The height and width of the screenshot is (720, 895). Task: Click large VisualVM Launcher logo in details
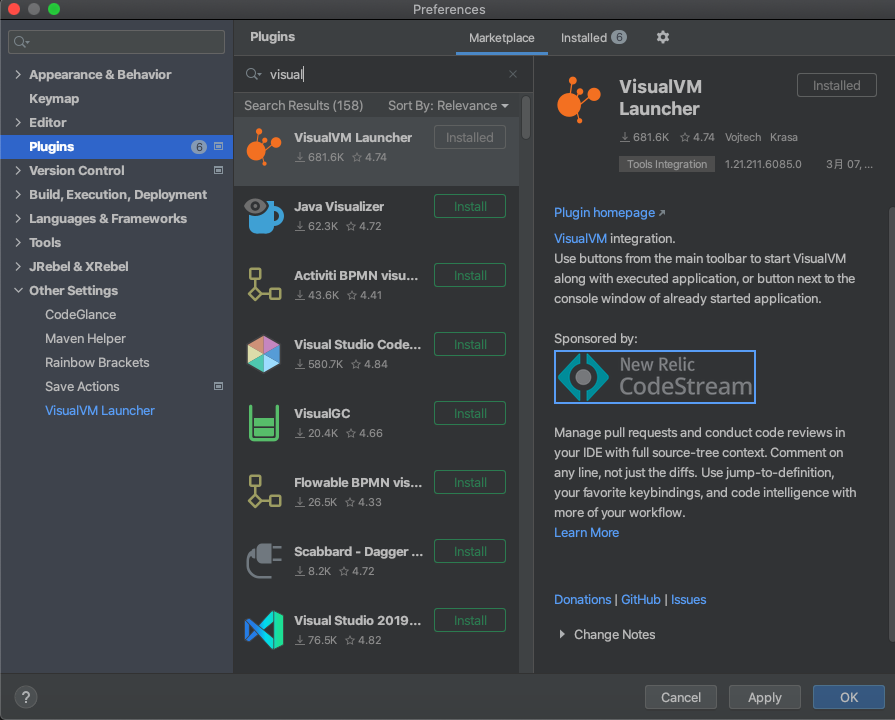pyautogui.click(x=578, y=100)
